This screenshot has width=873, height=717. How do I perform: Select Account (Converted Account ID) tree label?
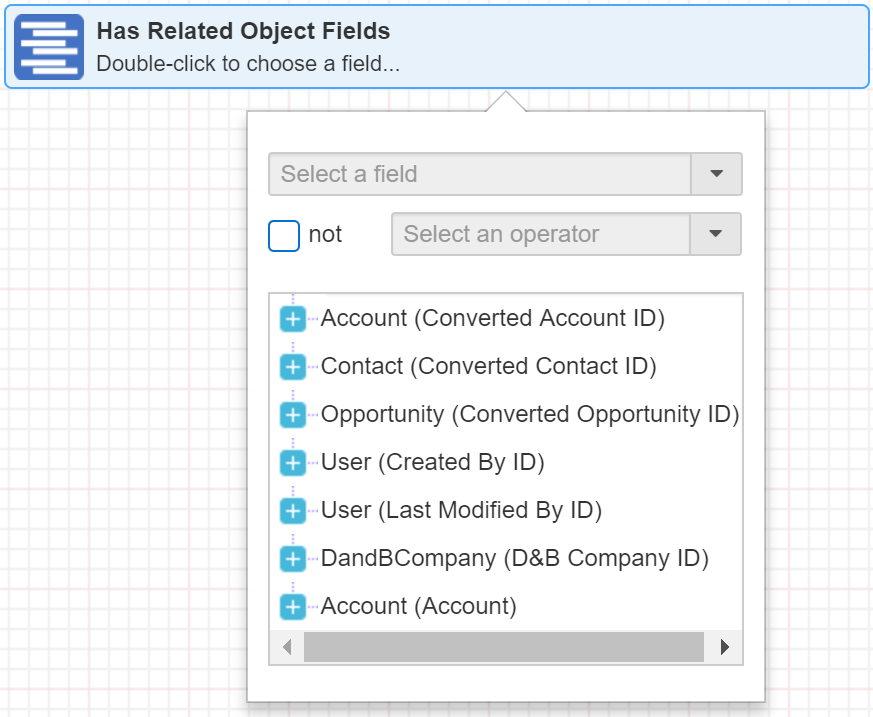coord(492,319)
